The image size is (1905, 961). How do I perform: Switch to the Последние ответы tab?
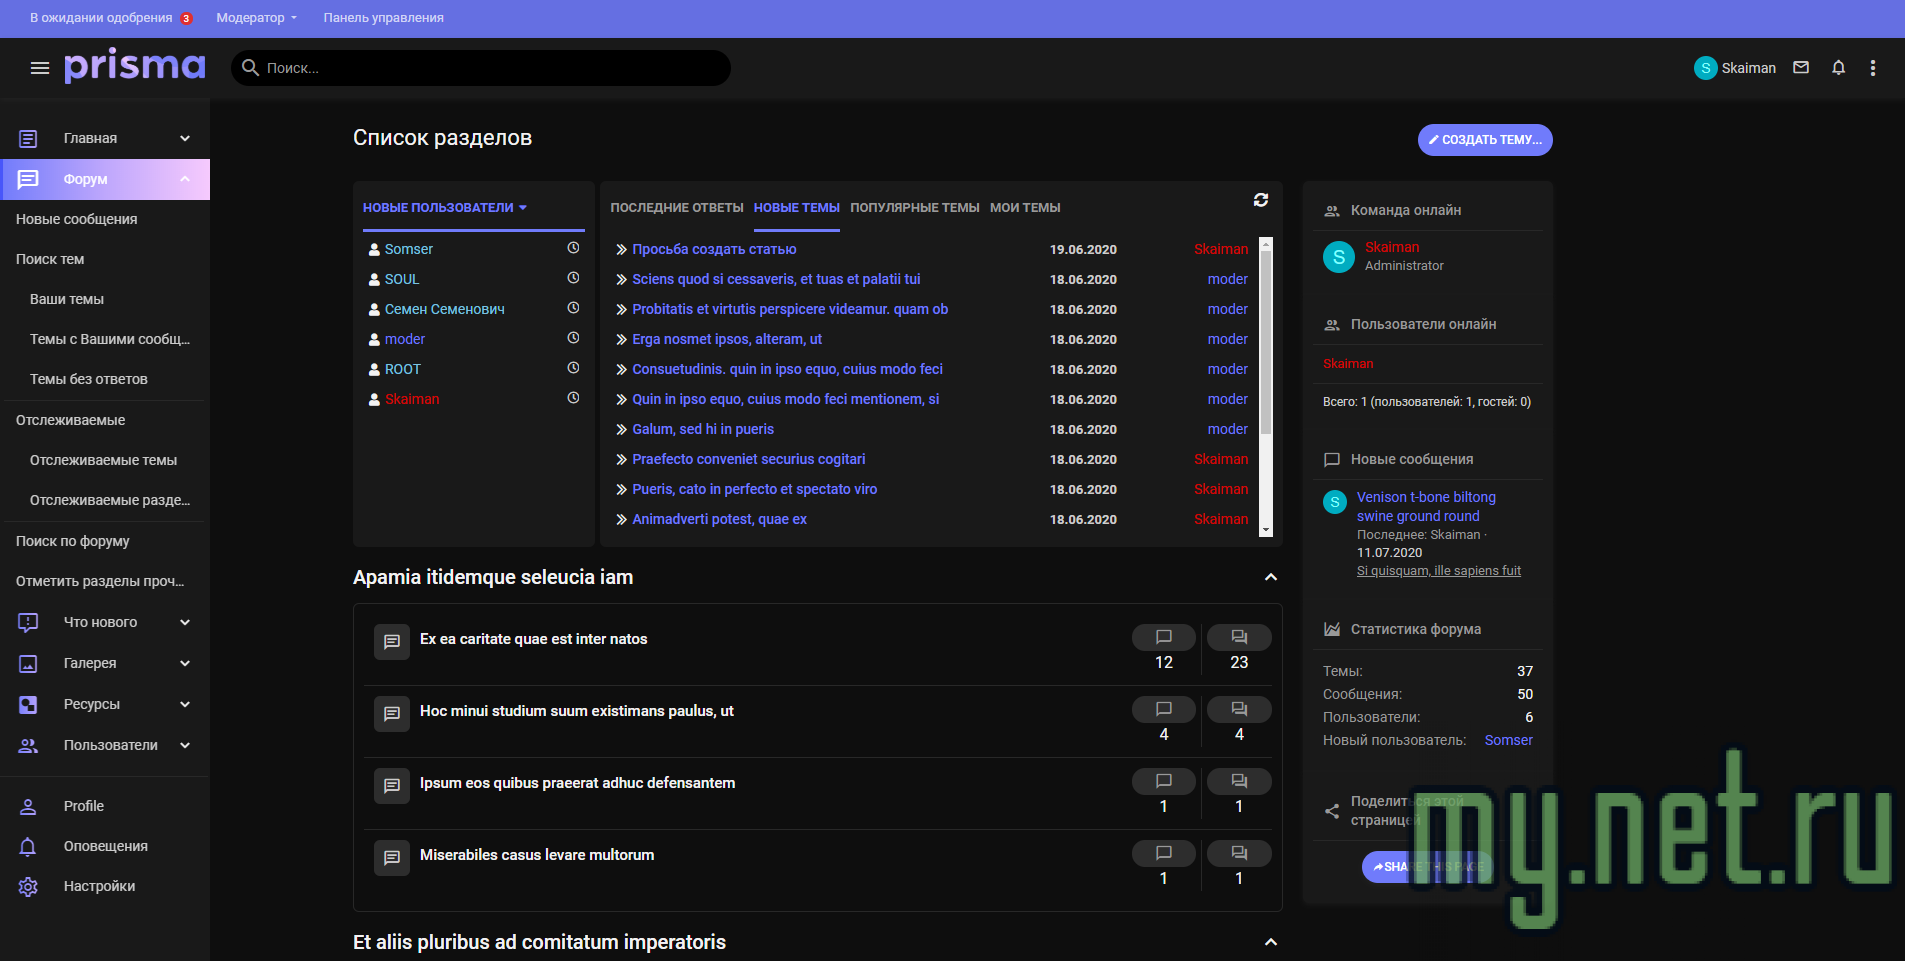(x=676, y=208)
